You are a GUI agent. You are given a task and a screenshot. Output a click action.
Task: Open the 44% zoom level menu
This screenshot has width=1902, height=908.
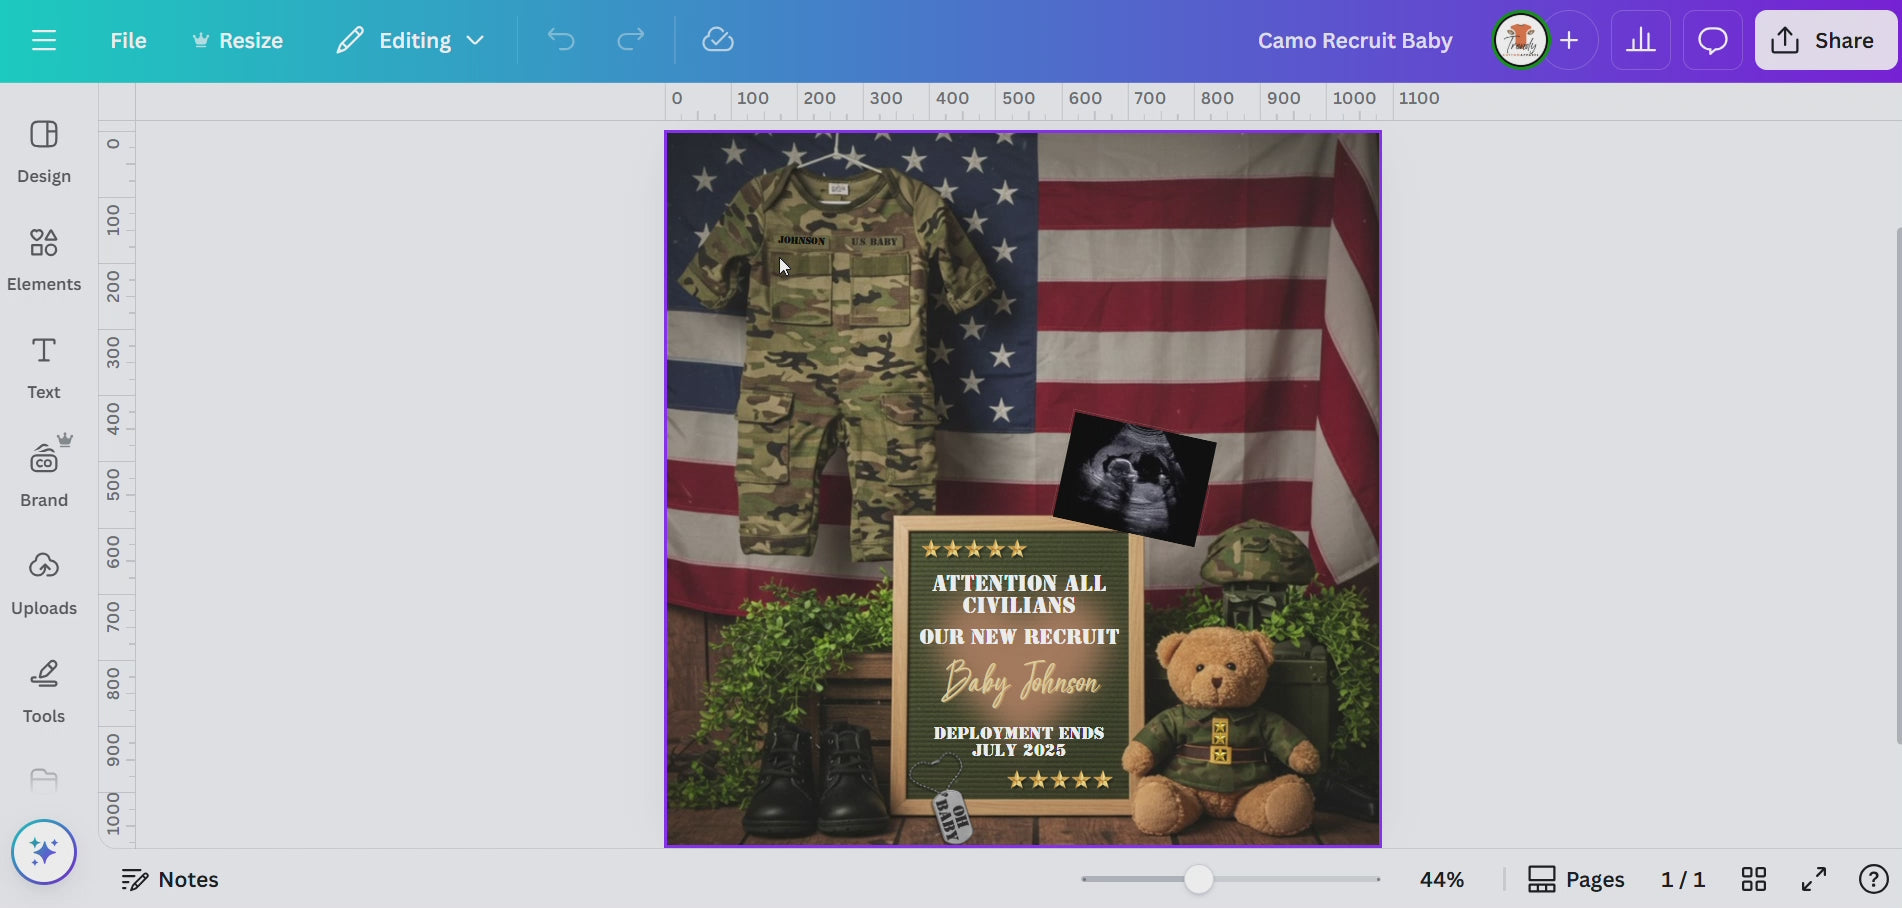1442,880
